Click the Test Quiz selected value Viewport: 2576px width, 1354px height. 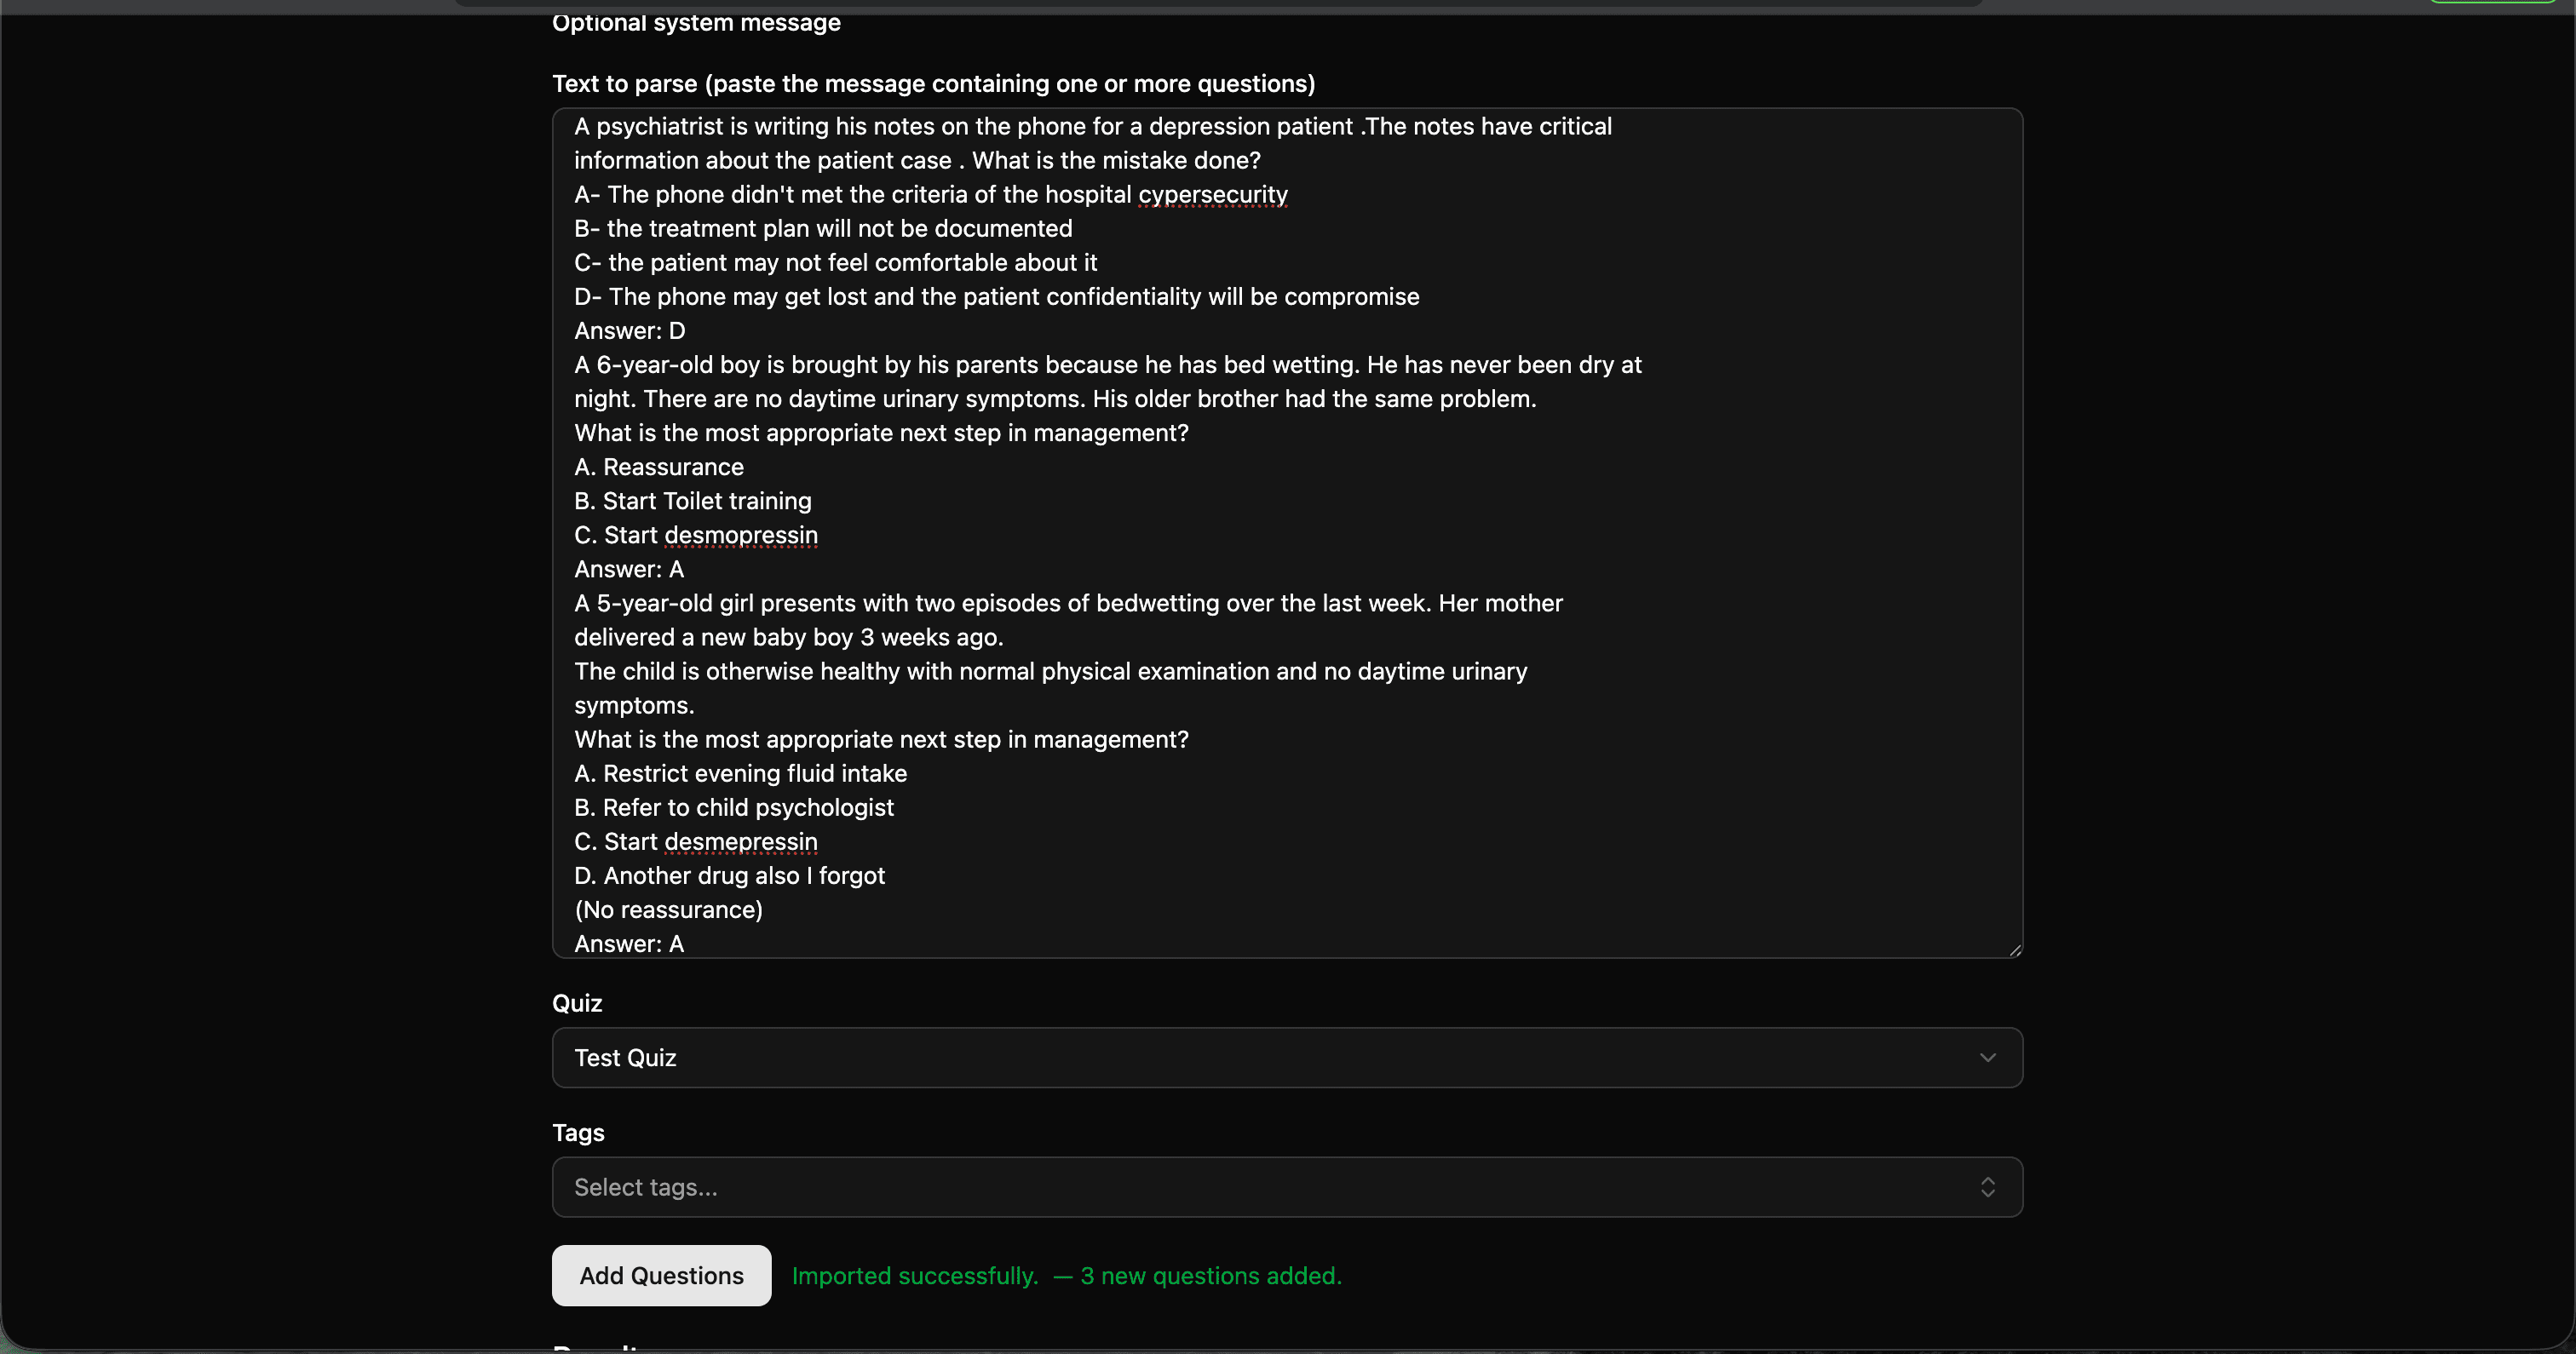pos(625,1057)
